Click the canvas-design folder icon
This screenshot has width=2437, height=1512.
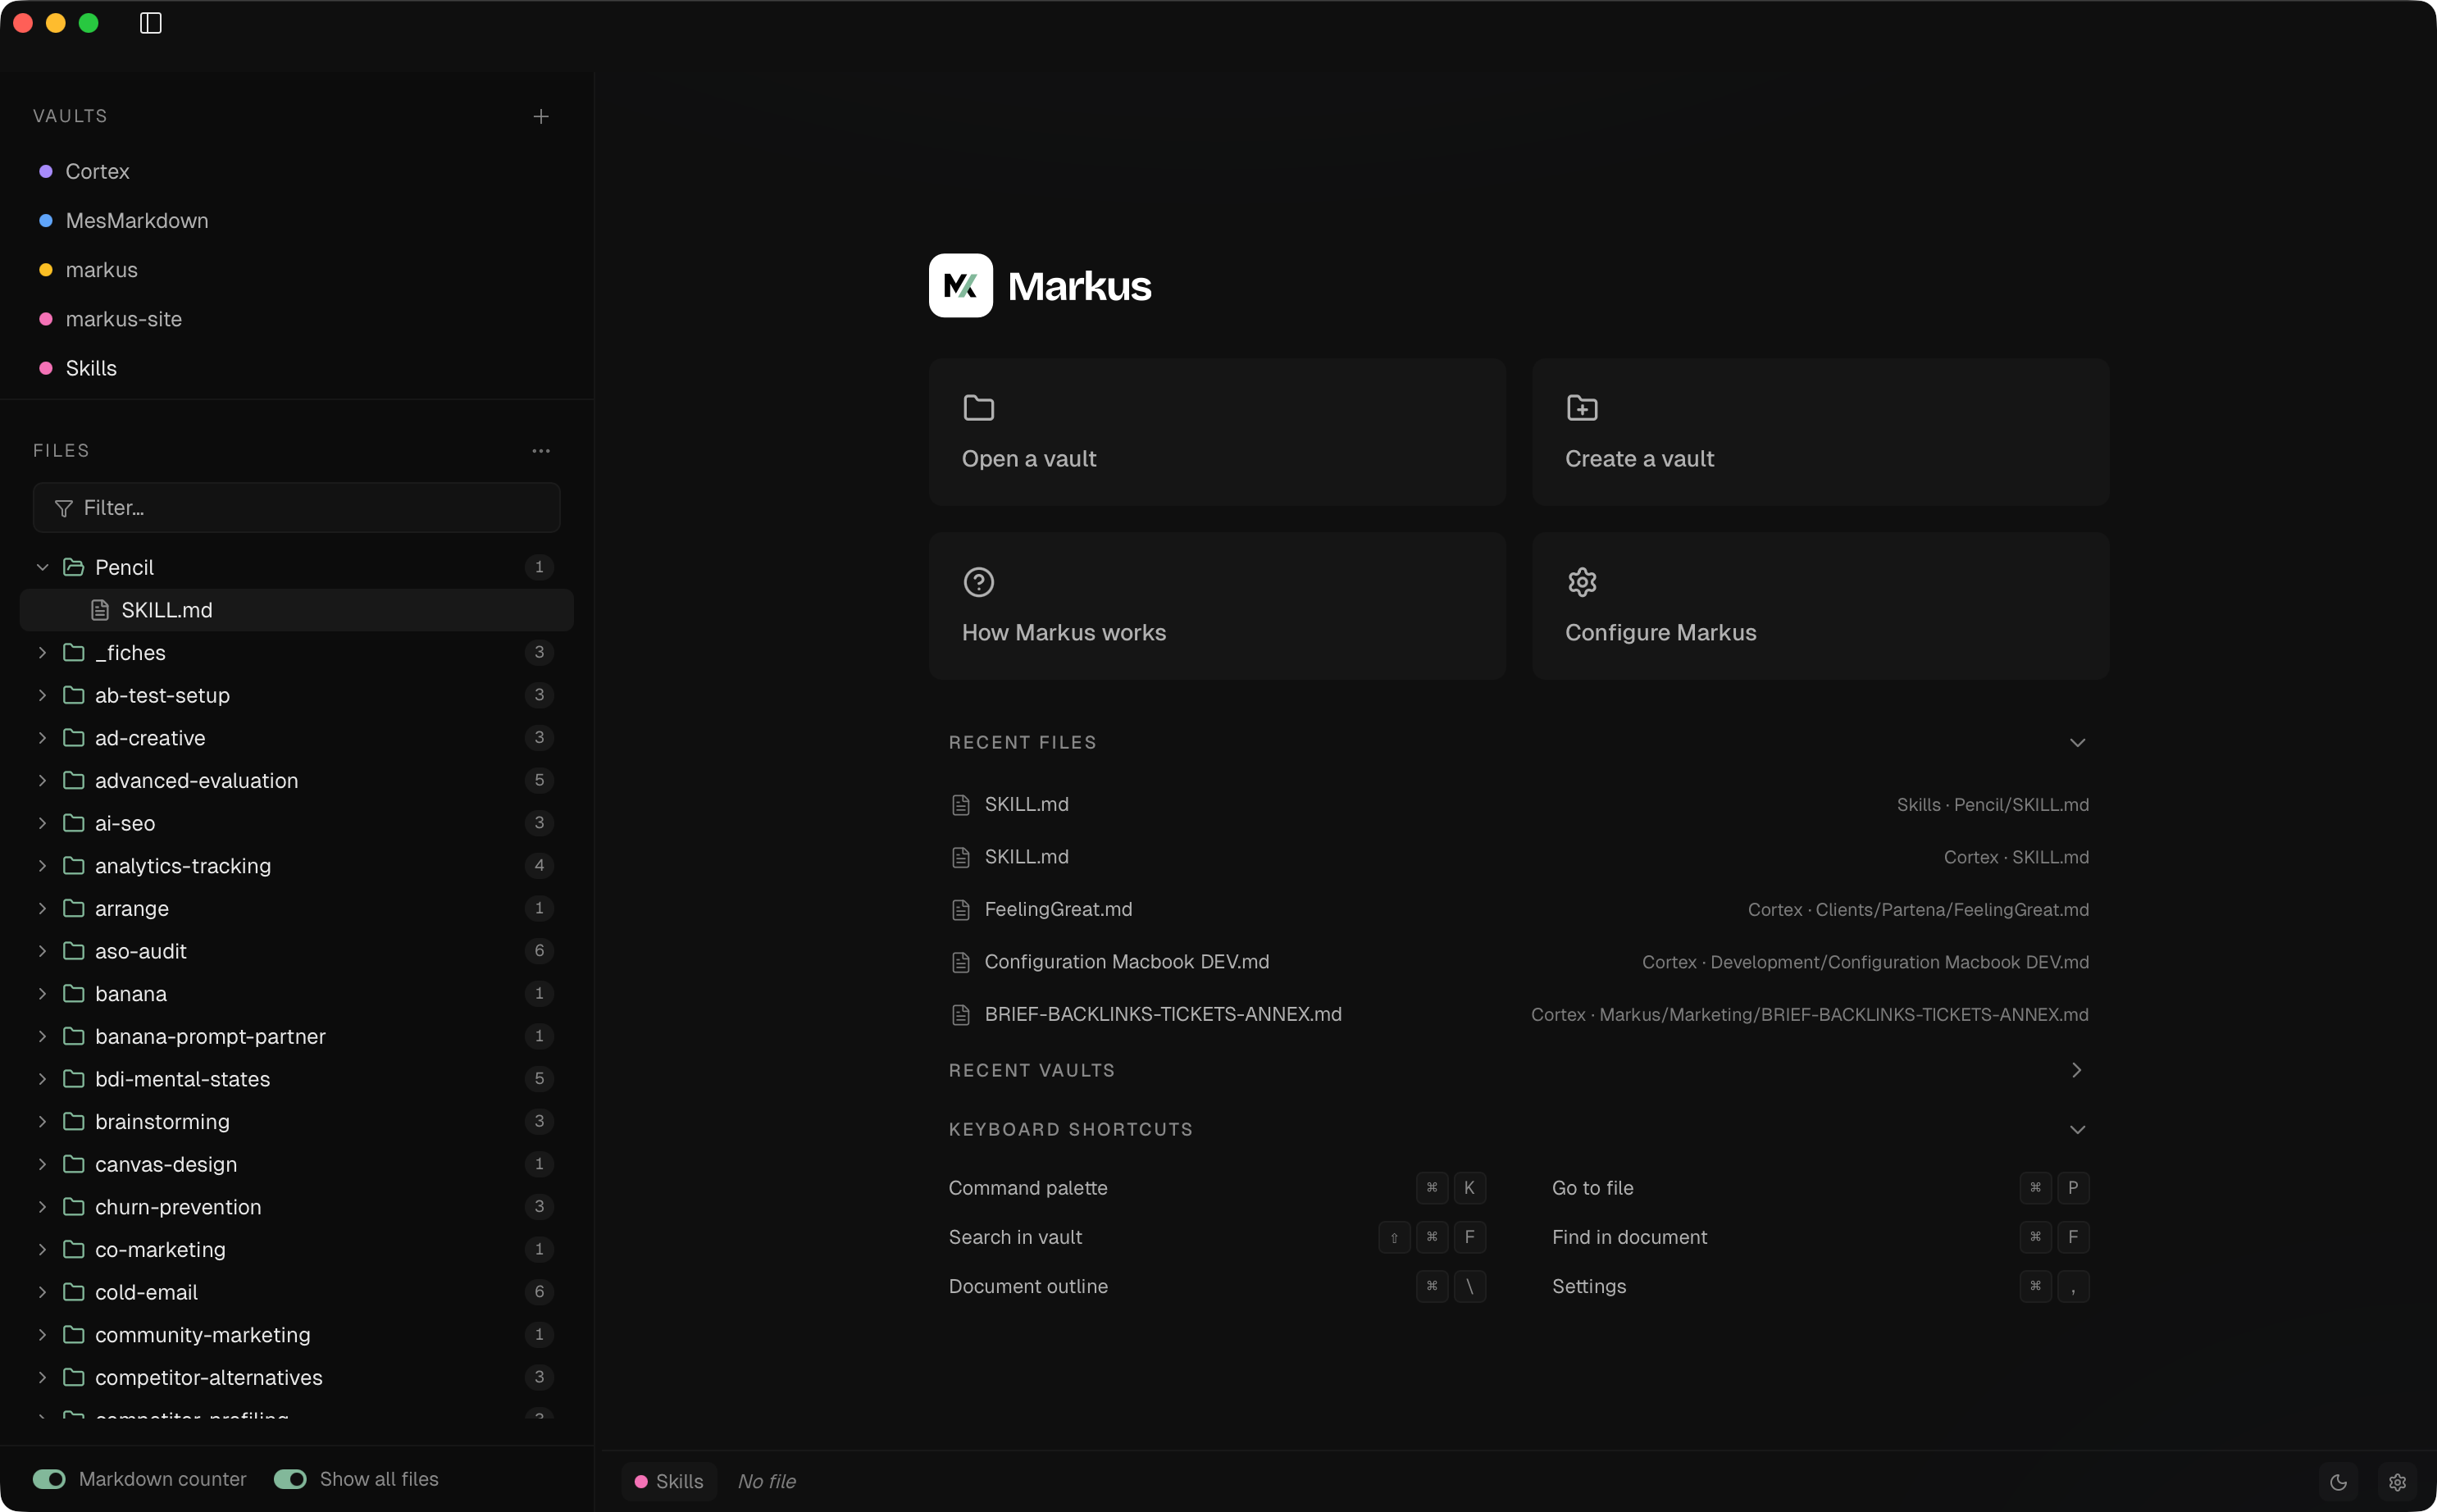[x=73, y=1164]
